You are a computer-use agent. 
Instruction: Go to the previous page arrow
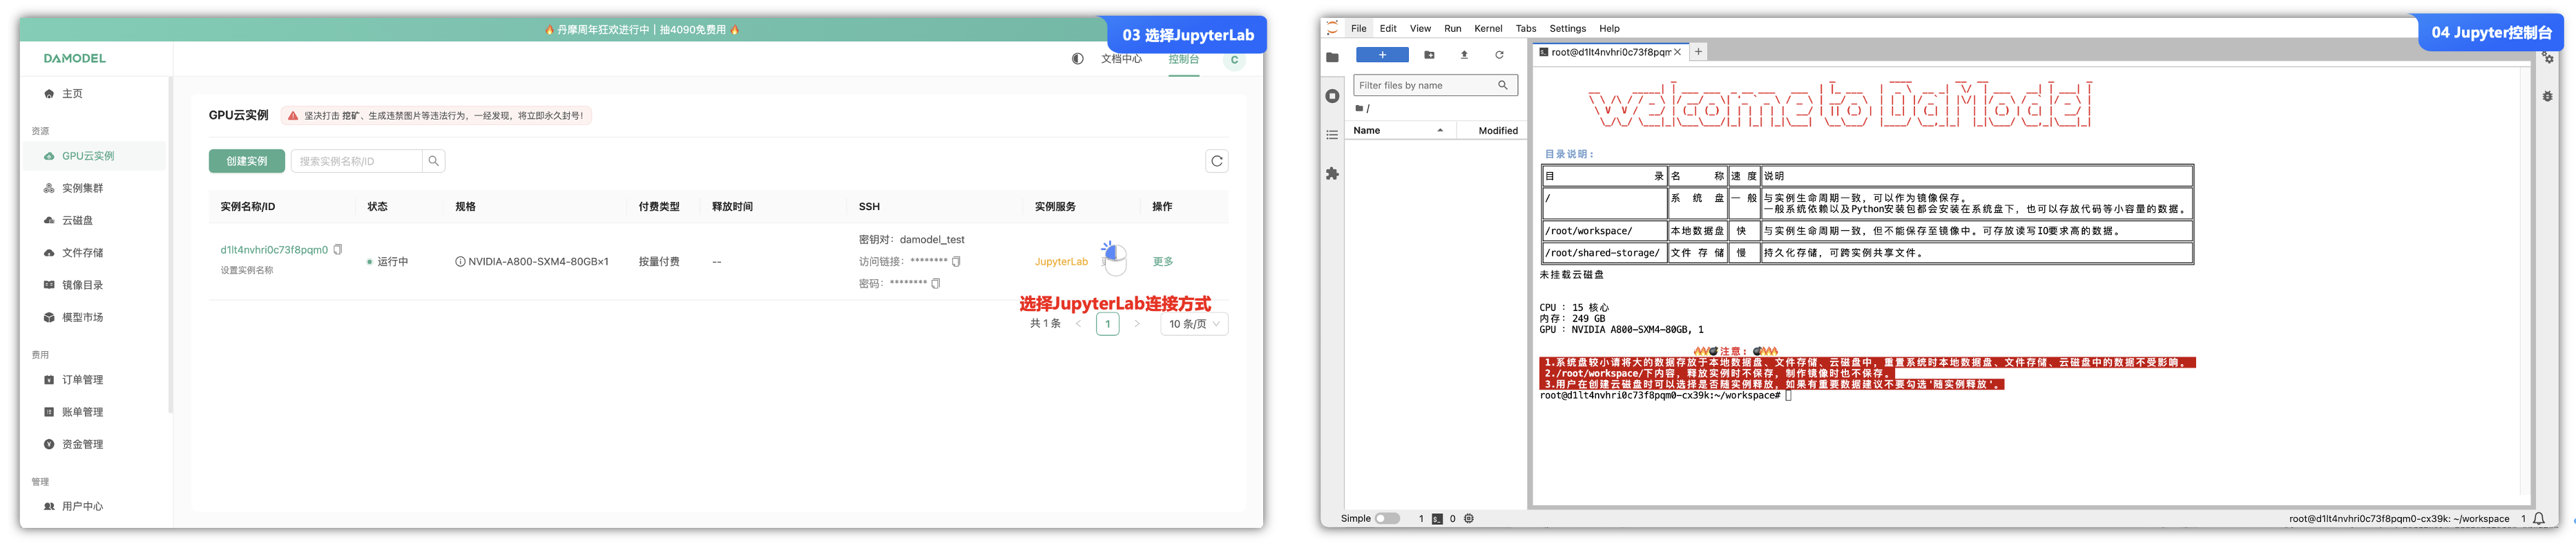tap(1078, 324)
